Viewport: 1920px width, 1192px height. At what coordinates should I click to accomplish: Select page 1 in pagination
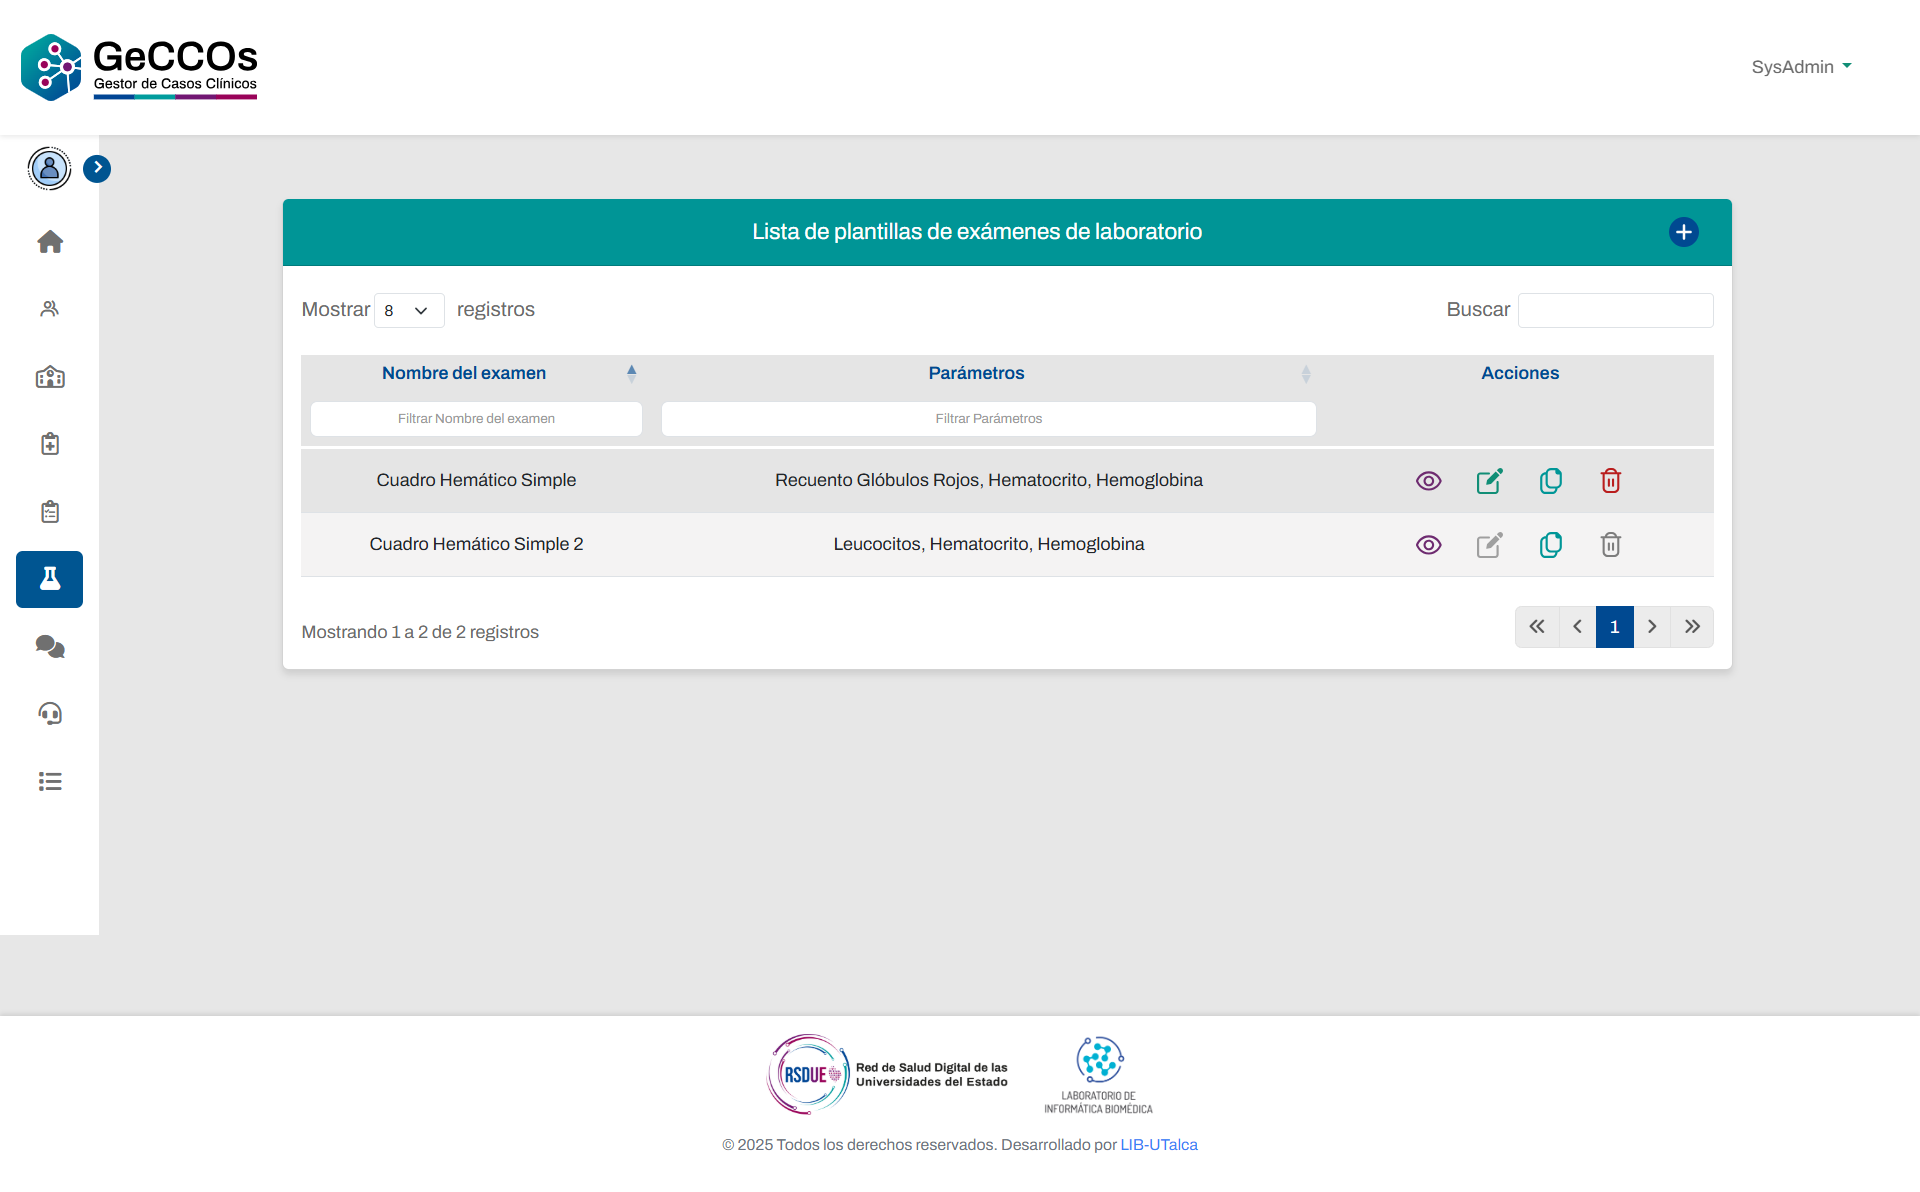(1614, 627)
